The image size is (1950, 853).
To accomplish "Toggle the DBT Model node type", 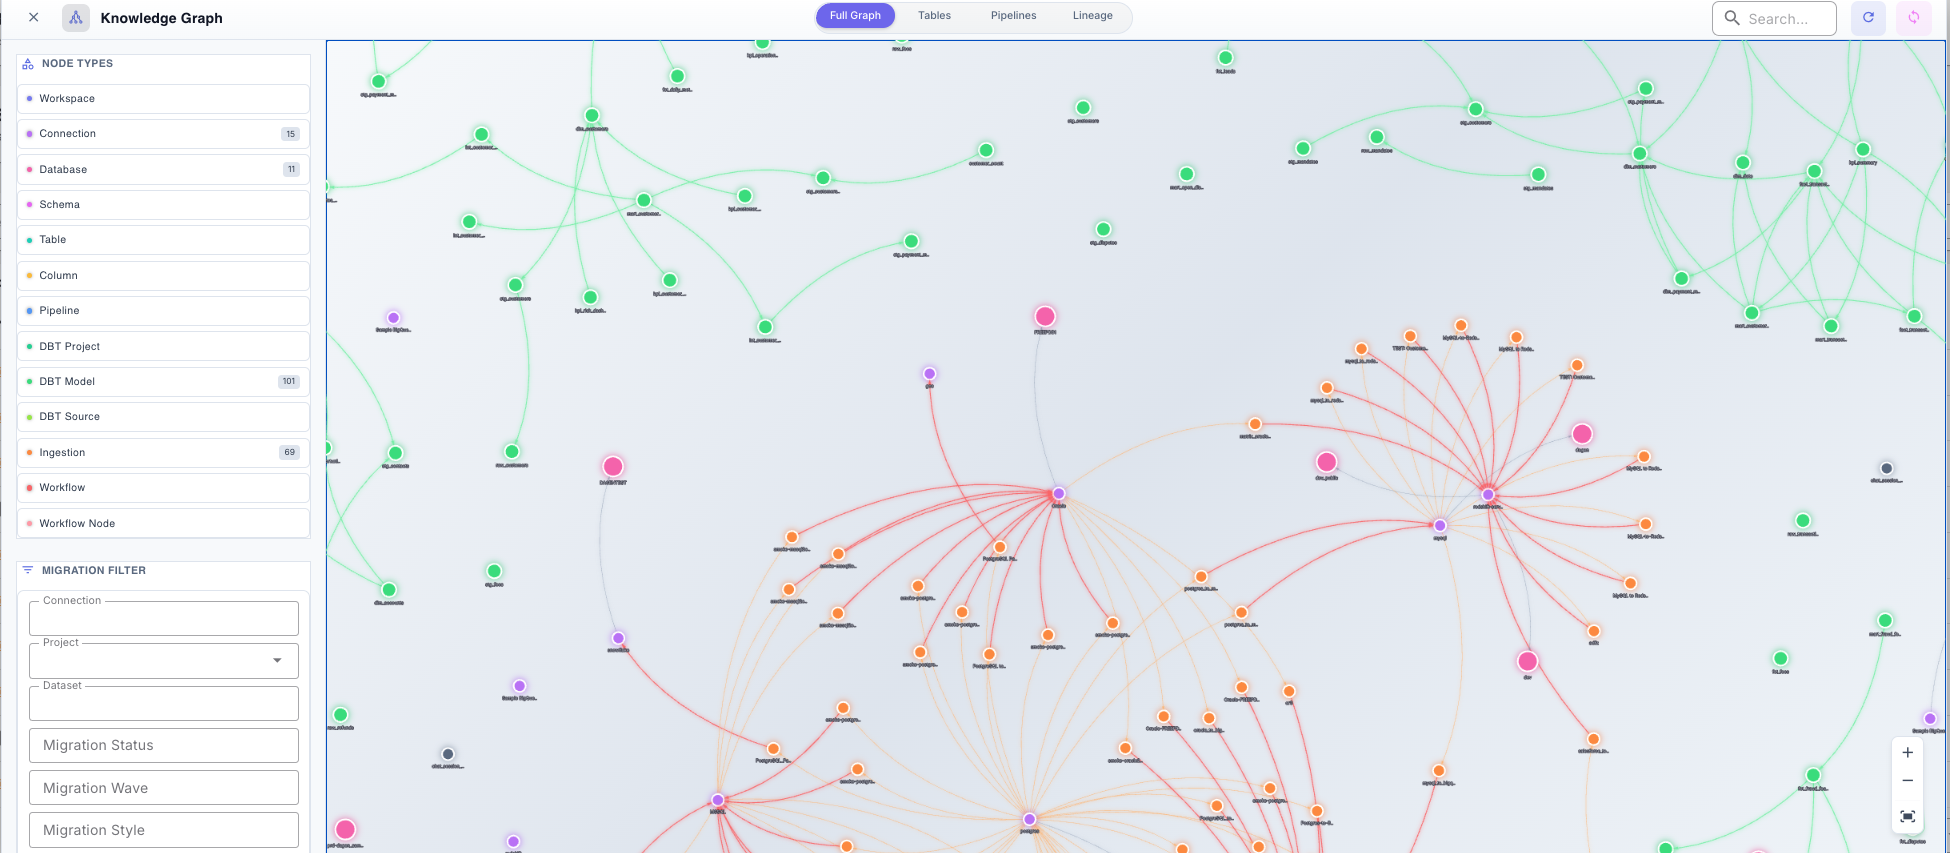I will (x=163, y=382).
